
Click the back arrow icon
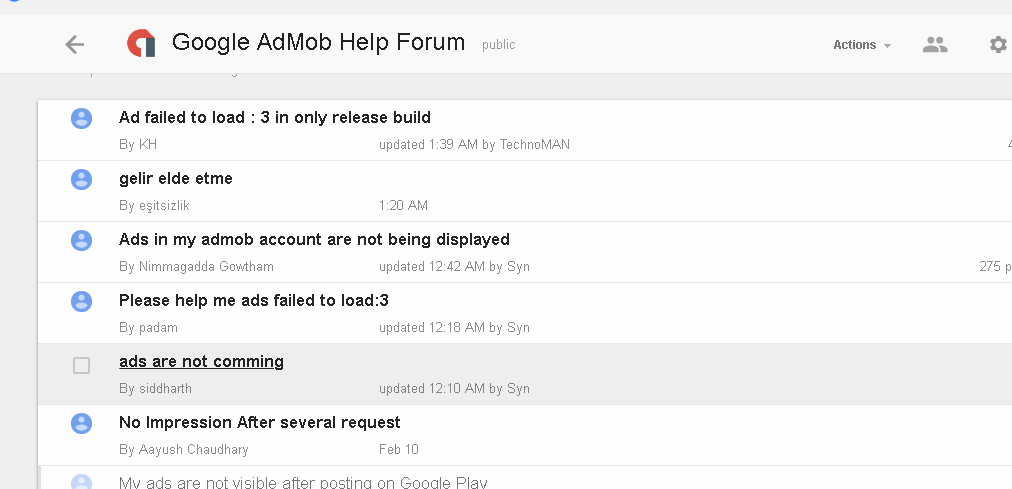click(x=74, y=44)
